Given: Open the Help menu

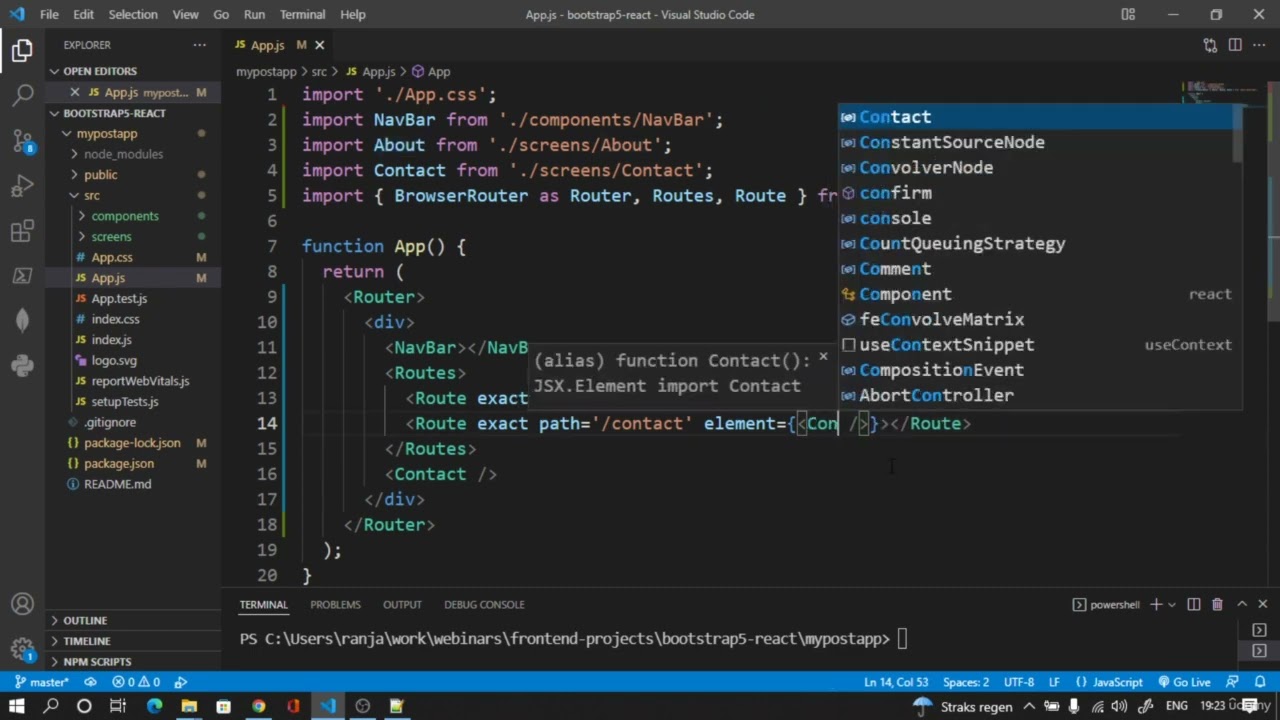Looking at the screenshot, I should point(353,14).
